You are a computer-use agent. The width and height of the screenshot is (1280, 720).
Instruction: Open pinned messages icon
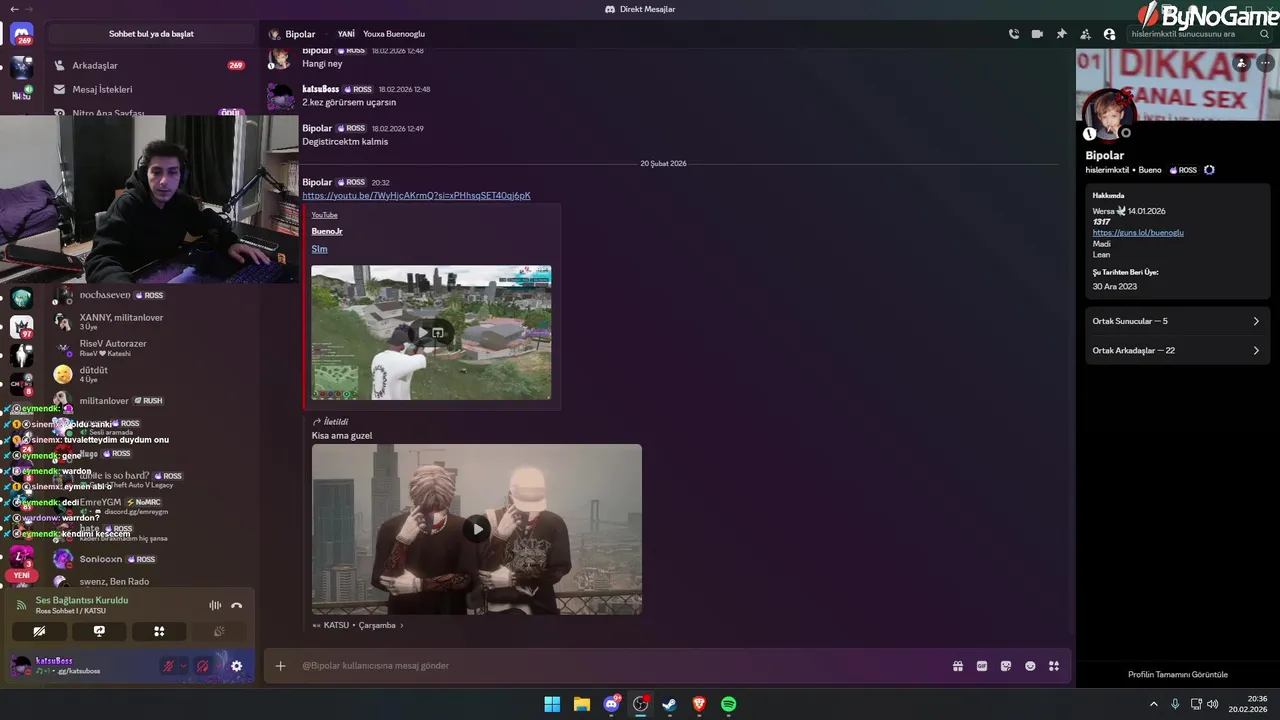pos(1062,34)
